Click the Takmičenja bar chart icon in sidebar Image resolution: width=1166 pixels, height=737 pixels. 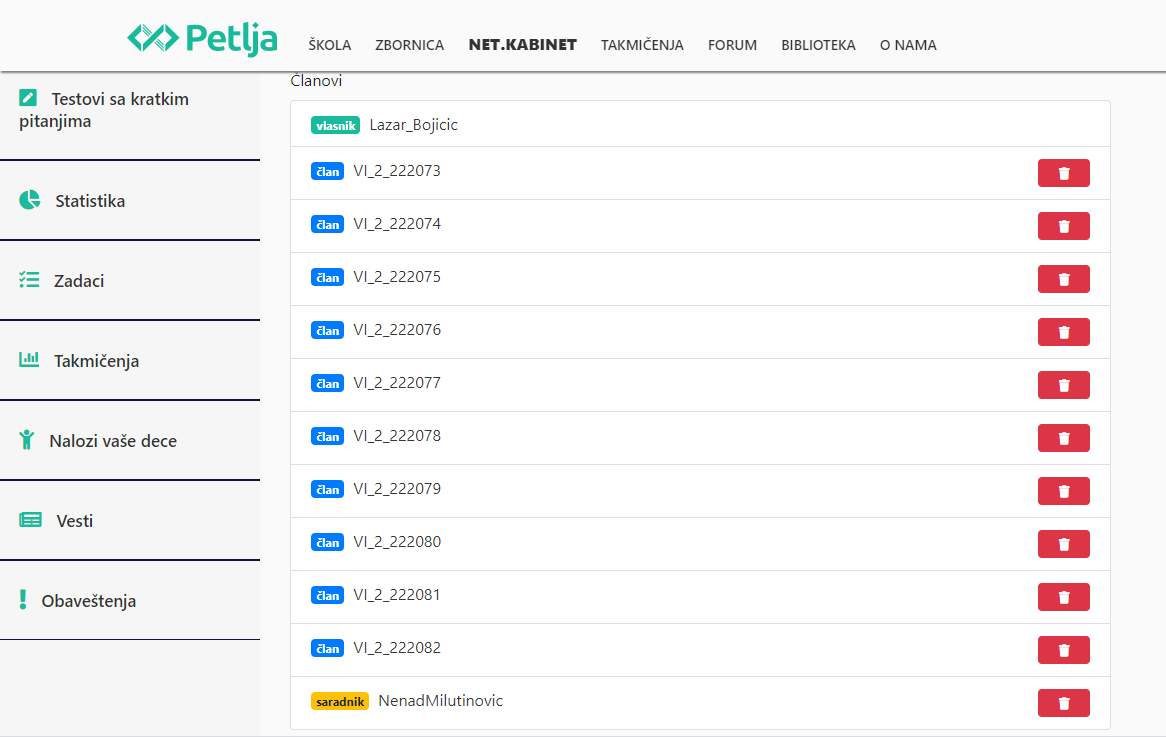29,360
